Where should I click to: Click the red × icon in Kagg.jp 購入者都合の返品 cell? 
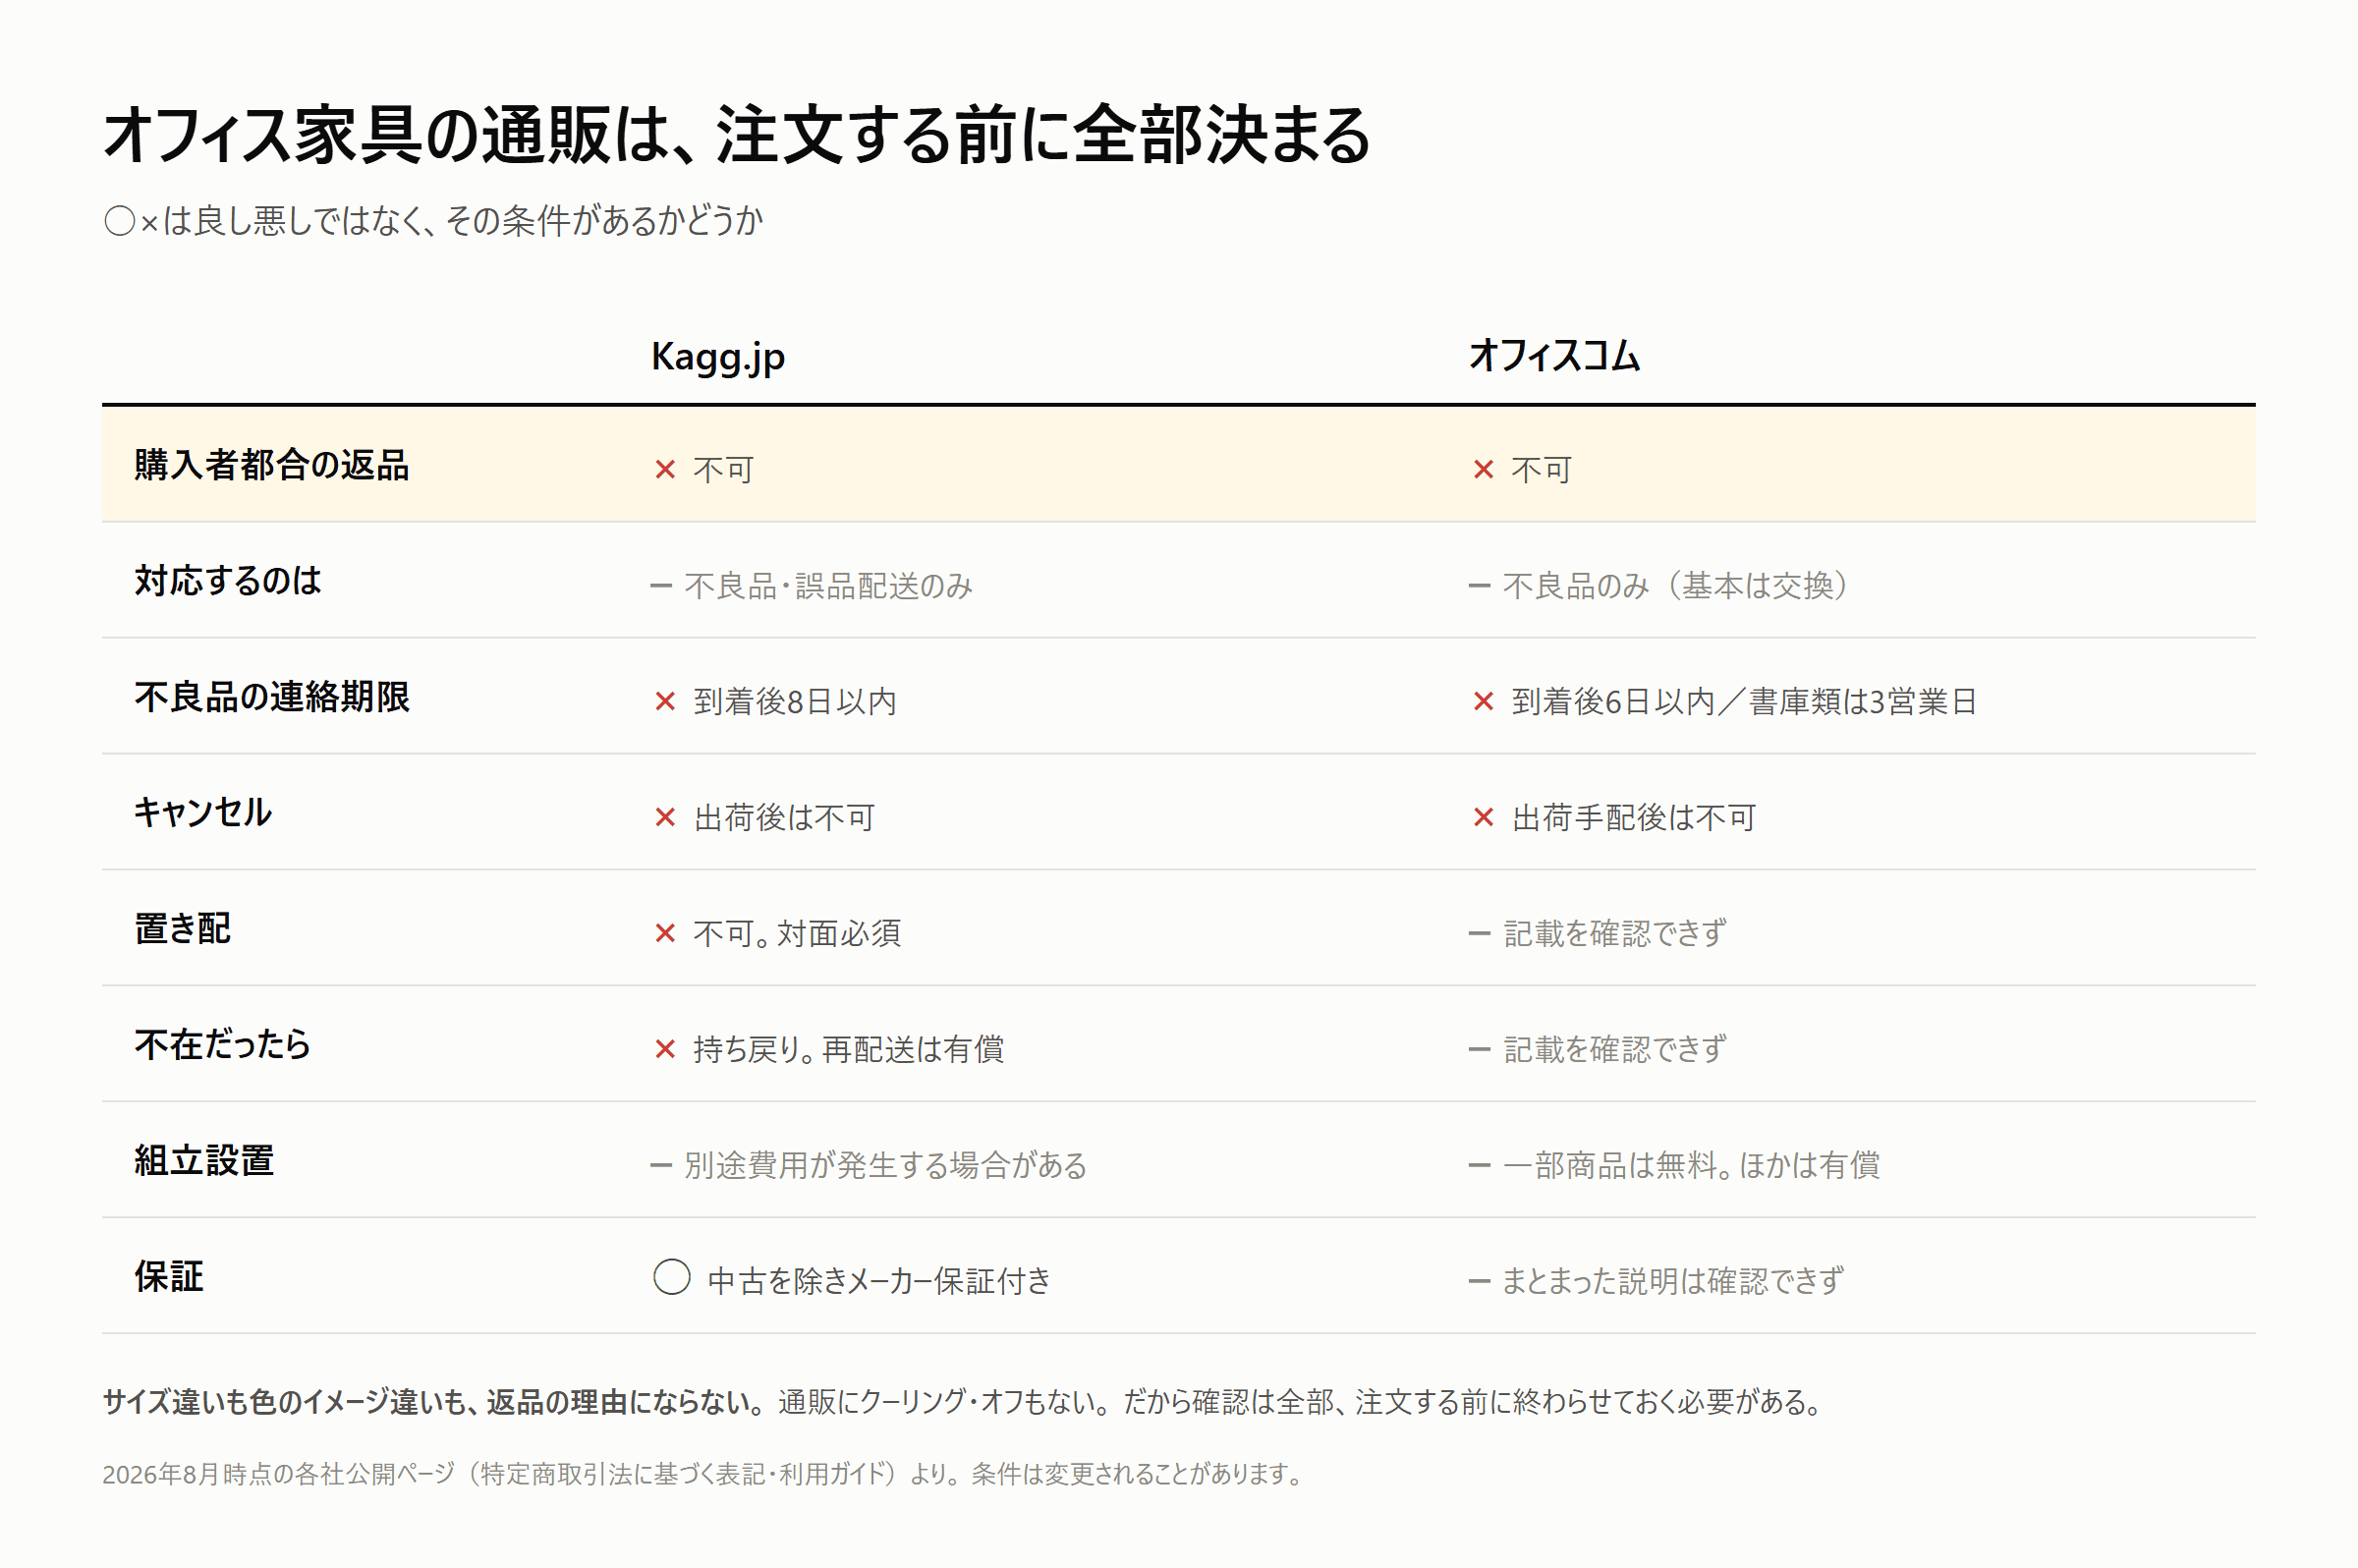click(665, 469)
